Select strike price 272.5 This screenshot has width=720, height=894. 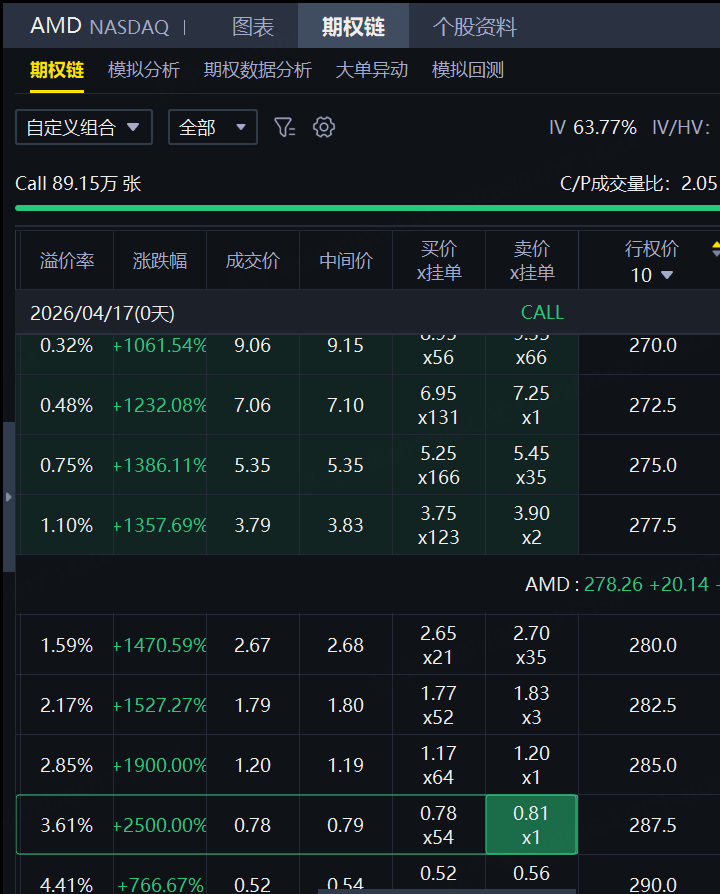[x=653, y=405]
